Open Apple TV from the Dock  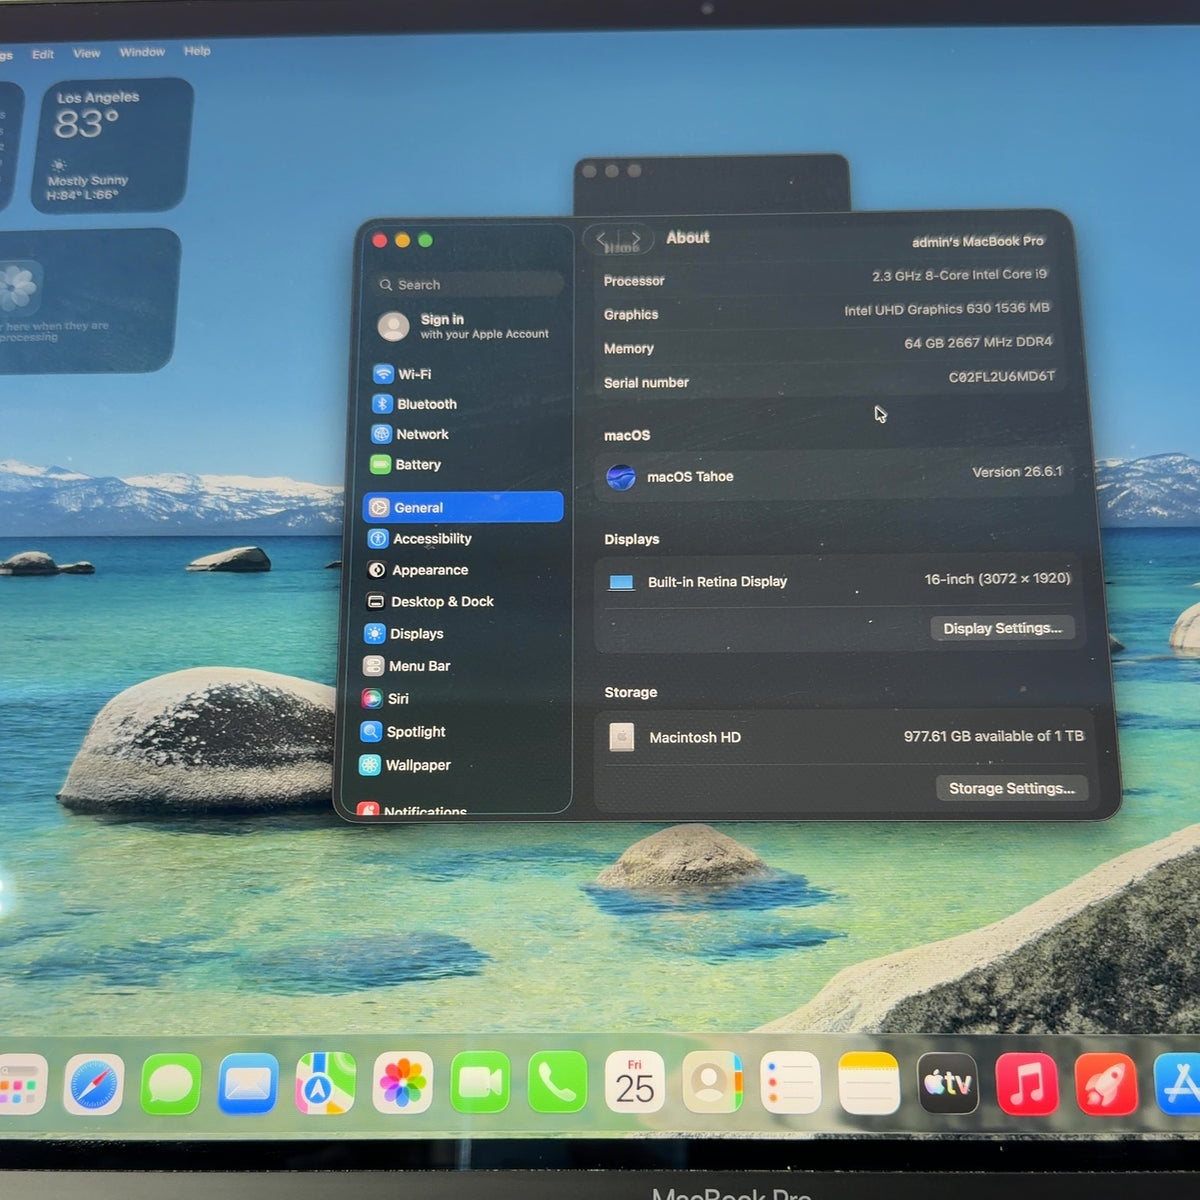click(x=947, y=1083)
